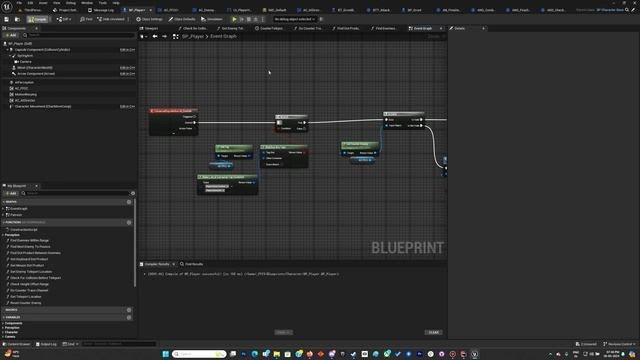
Task: Add a new variable with VARIABLES plus icon
Action: point(129,317)
